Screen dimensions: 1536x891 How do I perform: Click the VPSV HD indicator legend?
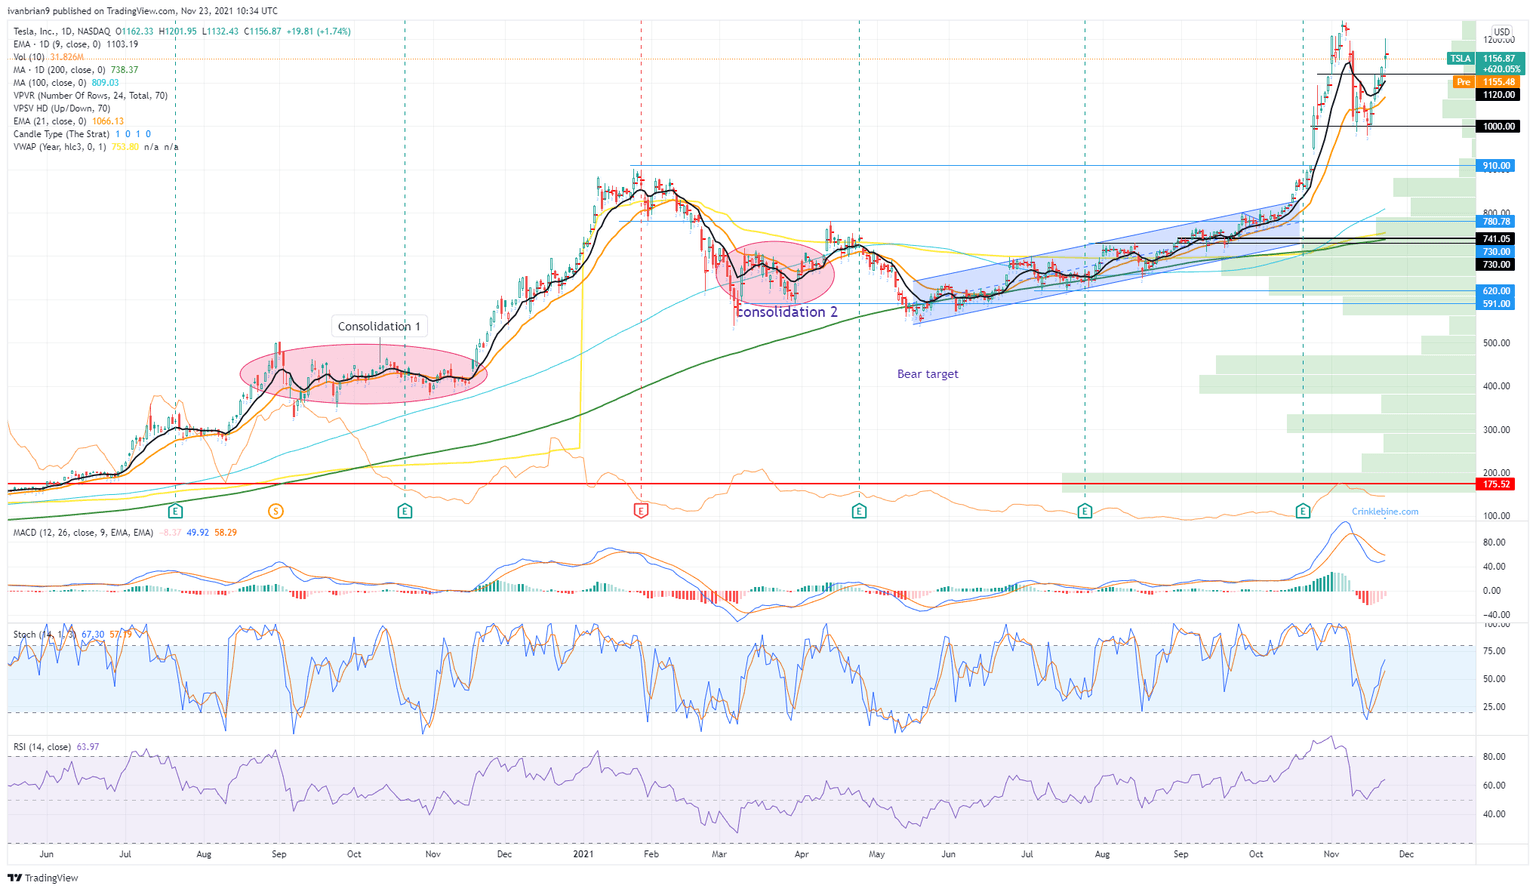click(x=62, y=108)
